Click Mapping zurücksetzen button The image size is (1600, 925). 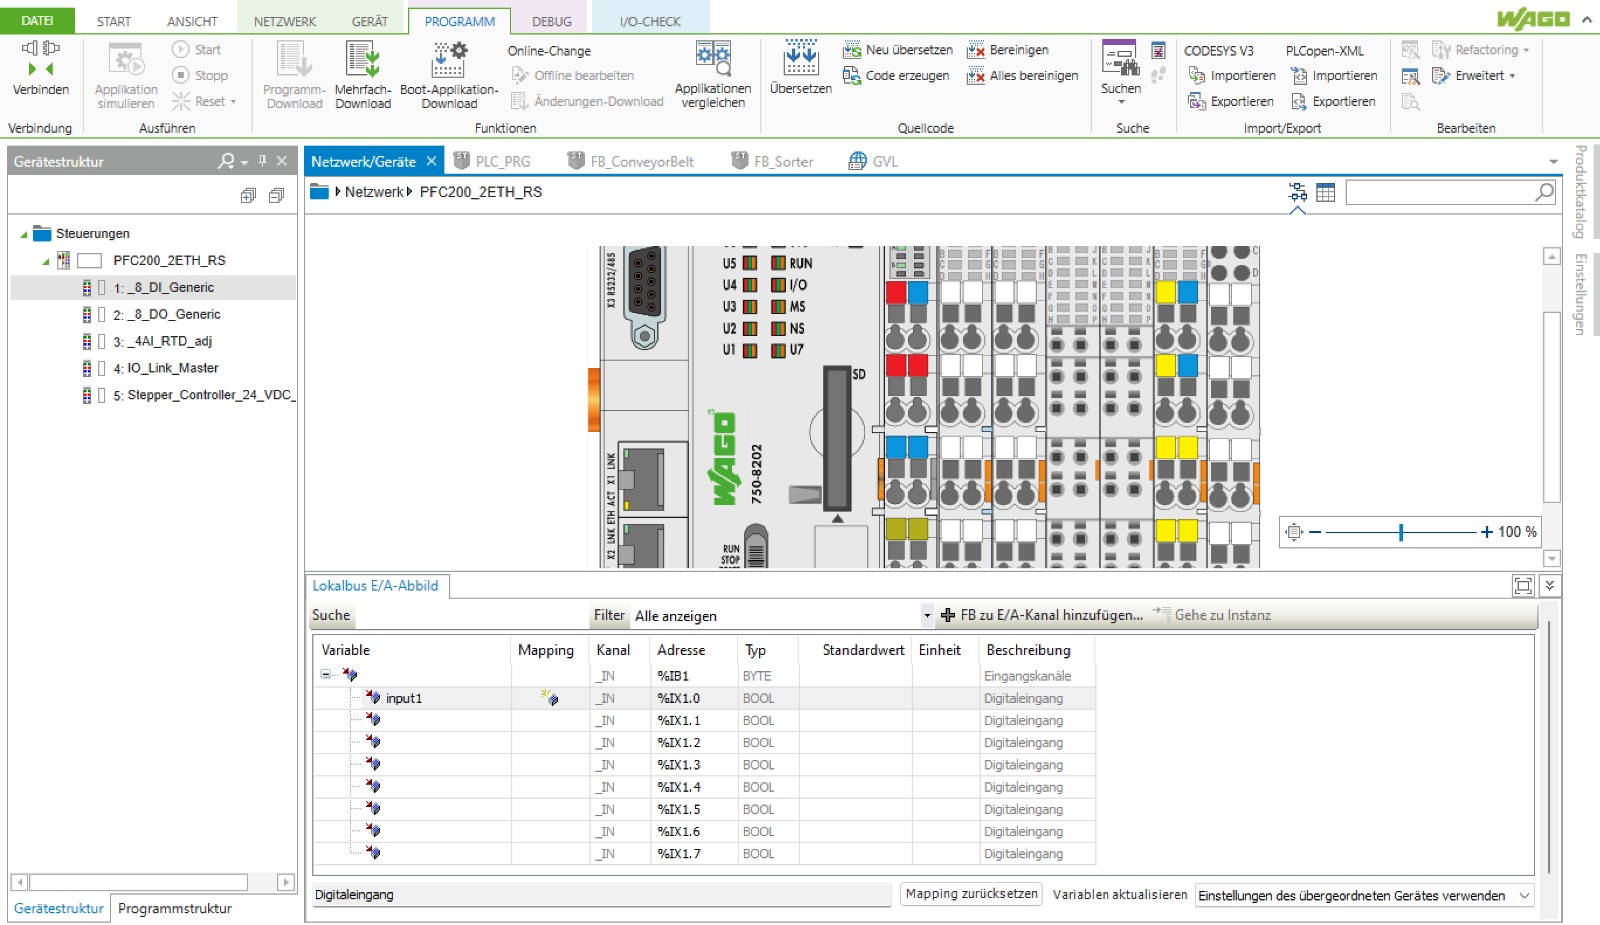point(971,894)
